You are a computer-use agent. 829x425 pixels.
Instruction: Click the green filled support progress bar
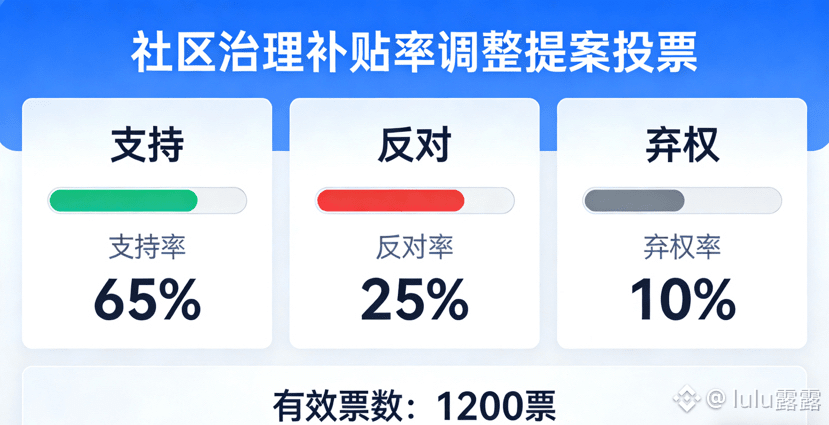tap(123, 200)
